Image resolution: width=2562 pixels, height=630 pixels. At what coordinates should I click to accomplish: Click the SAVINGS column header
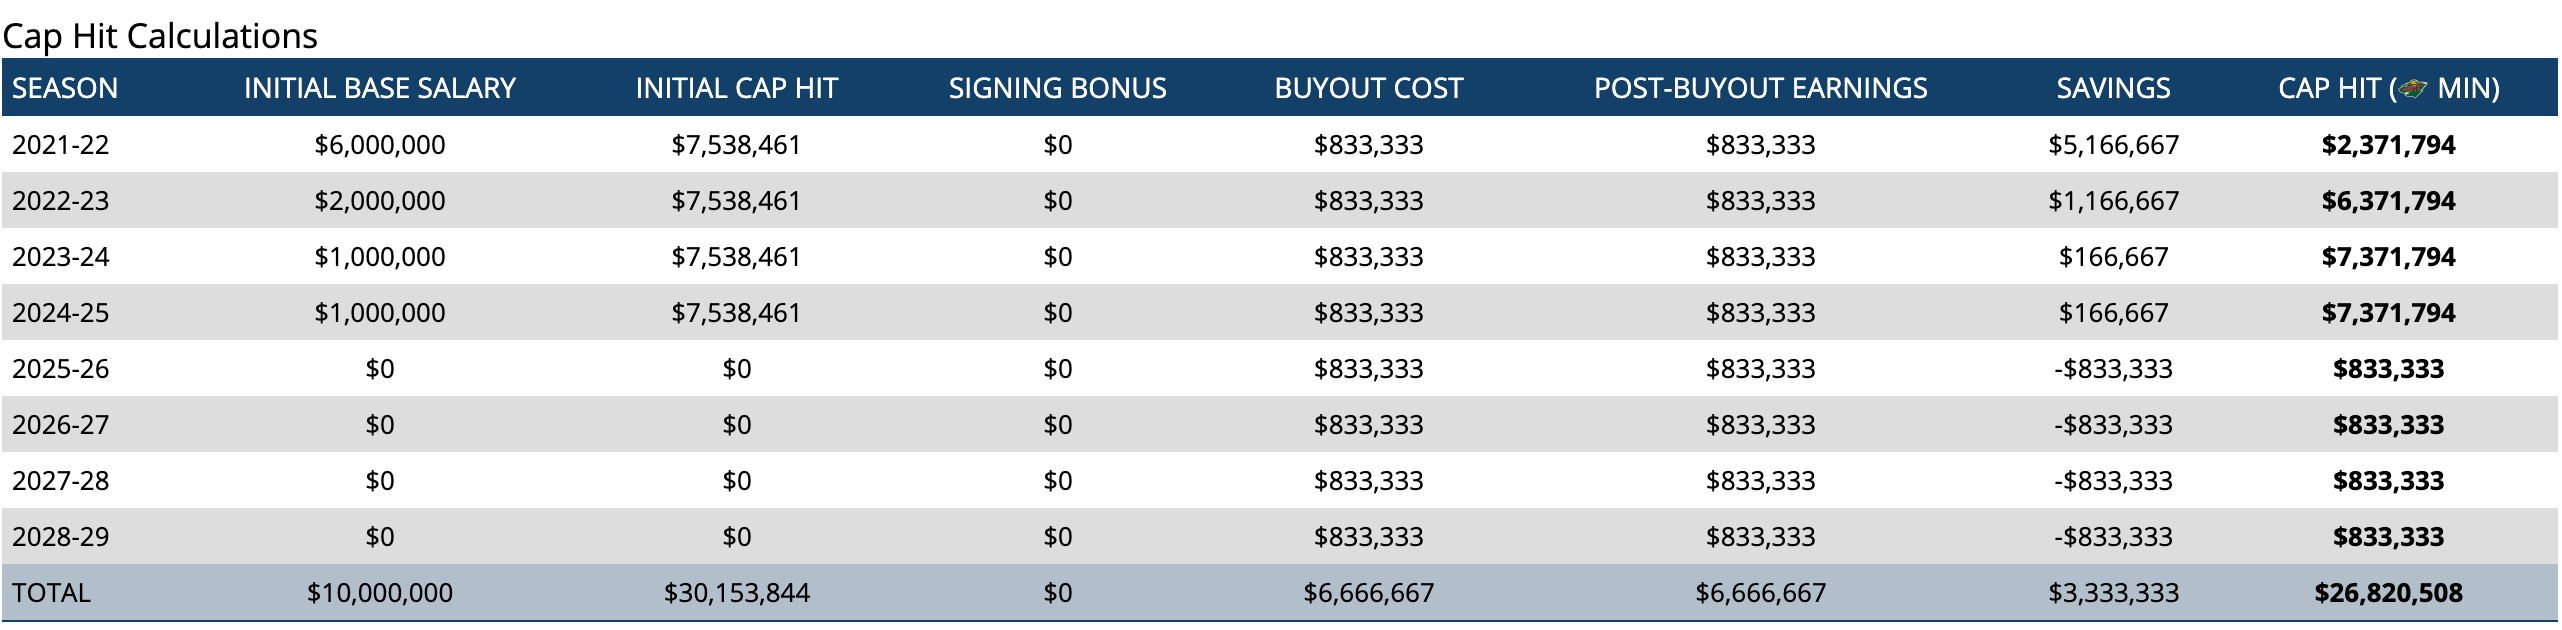click(x=2113, y=89)
